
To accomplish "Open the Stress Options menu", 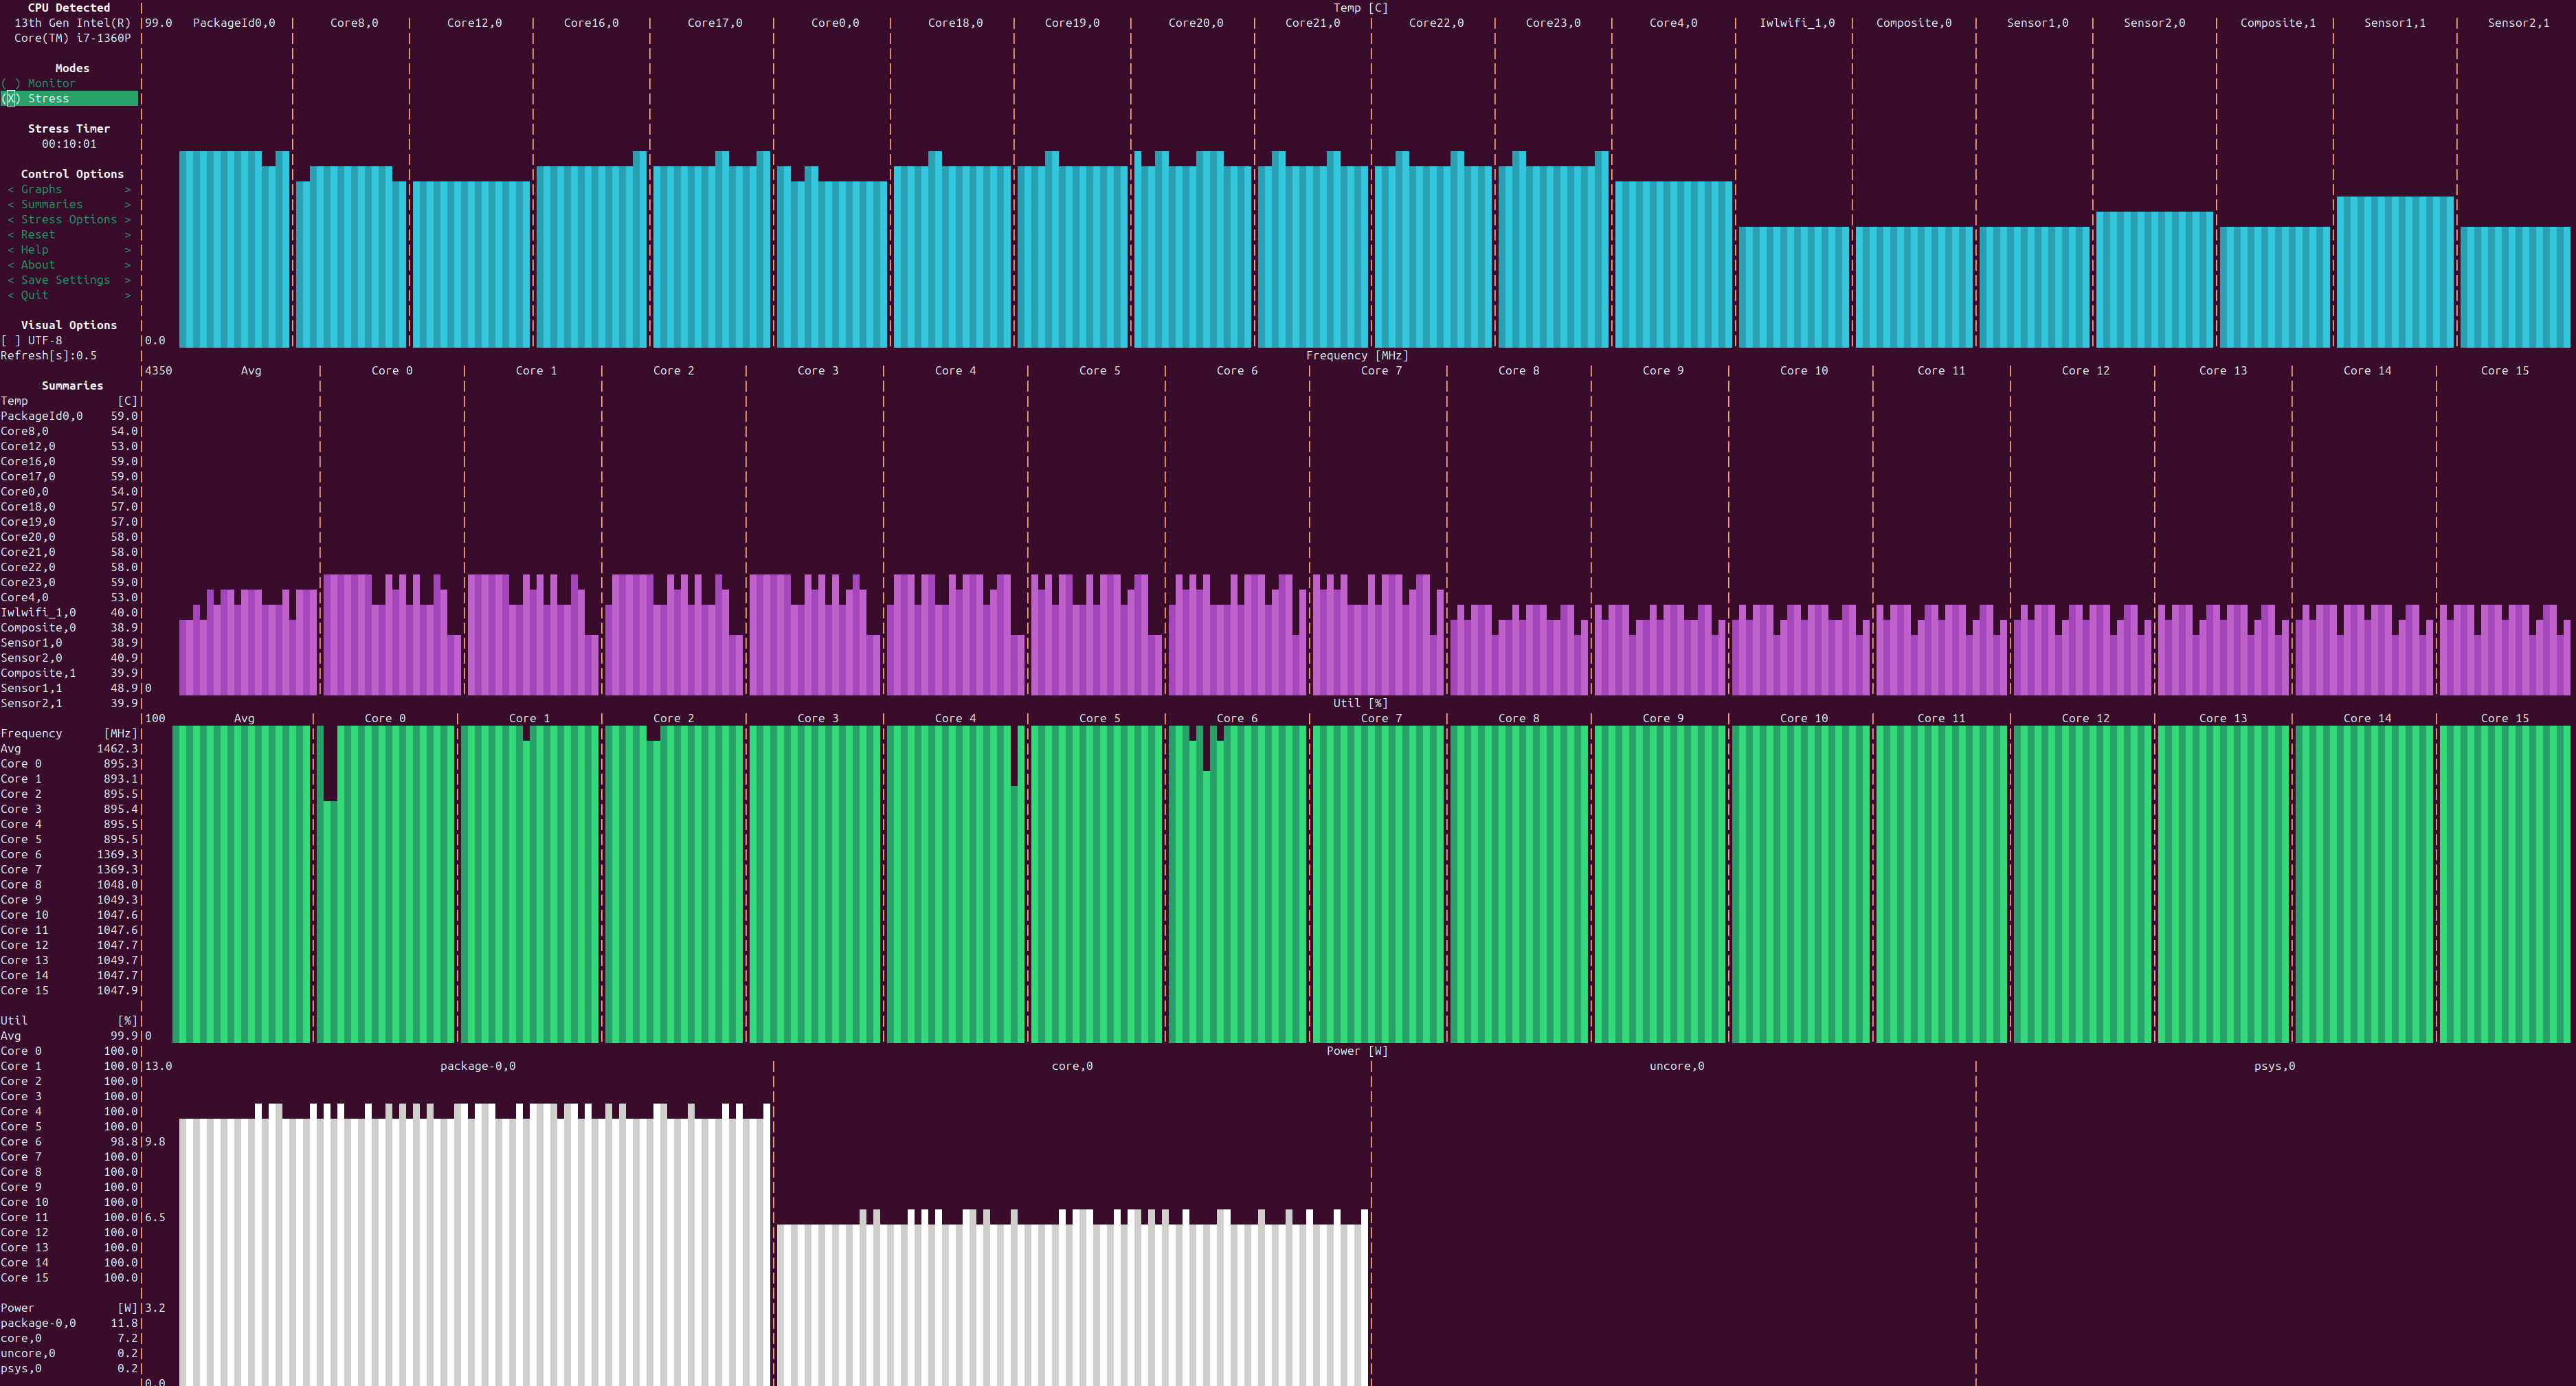I will [x=69, y=219].
